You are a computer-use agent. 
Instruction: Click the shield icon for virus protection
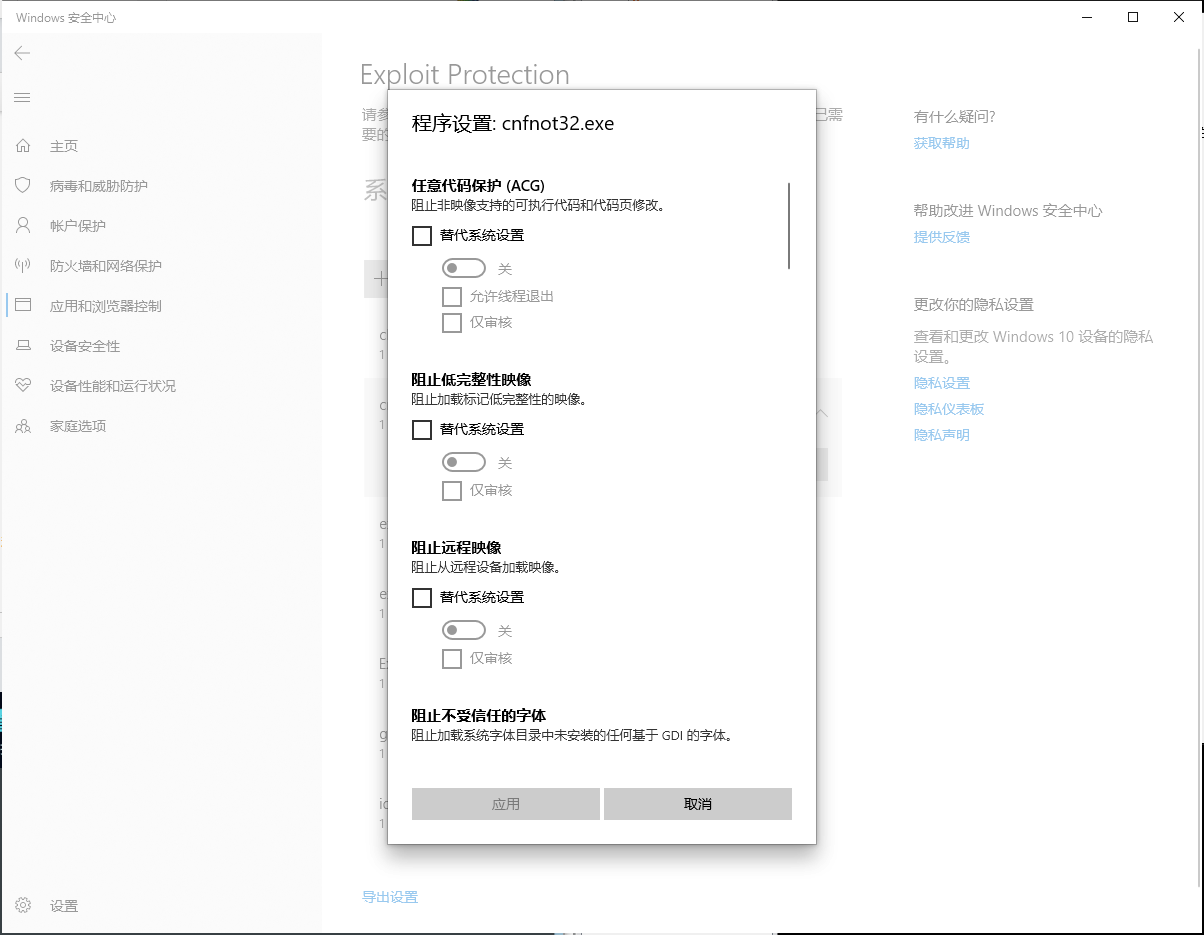click(23, 186)
